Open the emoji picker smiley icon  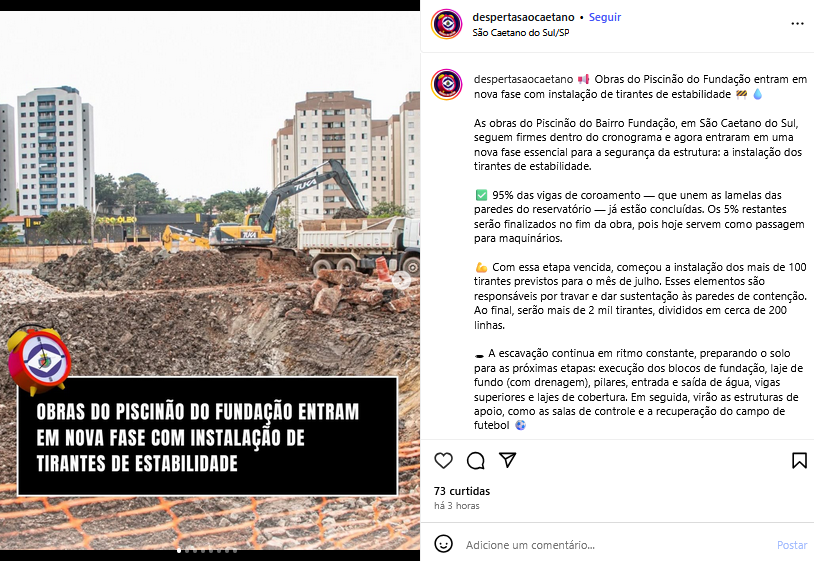pyautogui.click(x=443, y=544)
